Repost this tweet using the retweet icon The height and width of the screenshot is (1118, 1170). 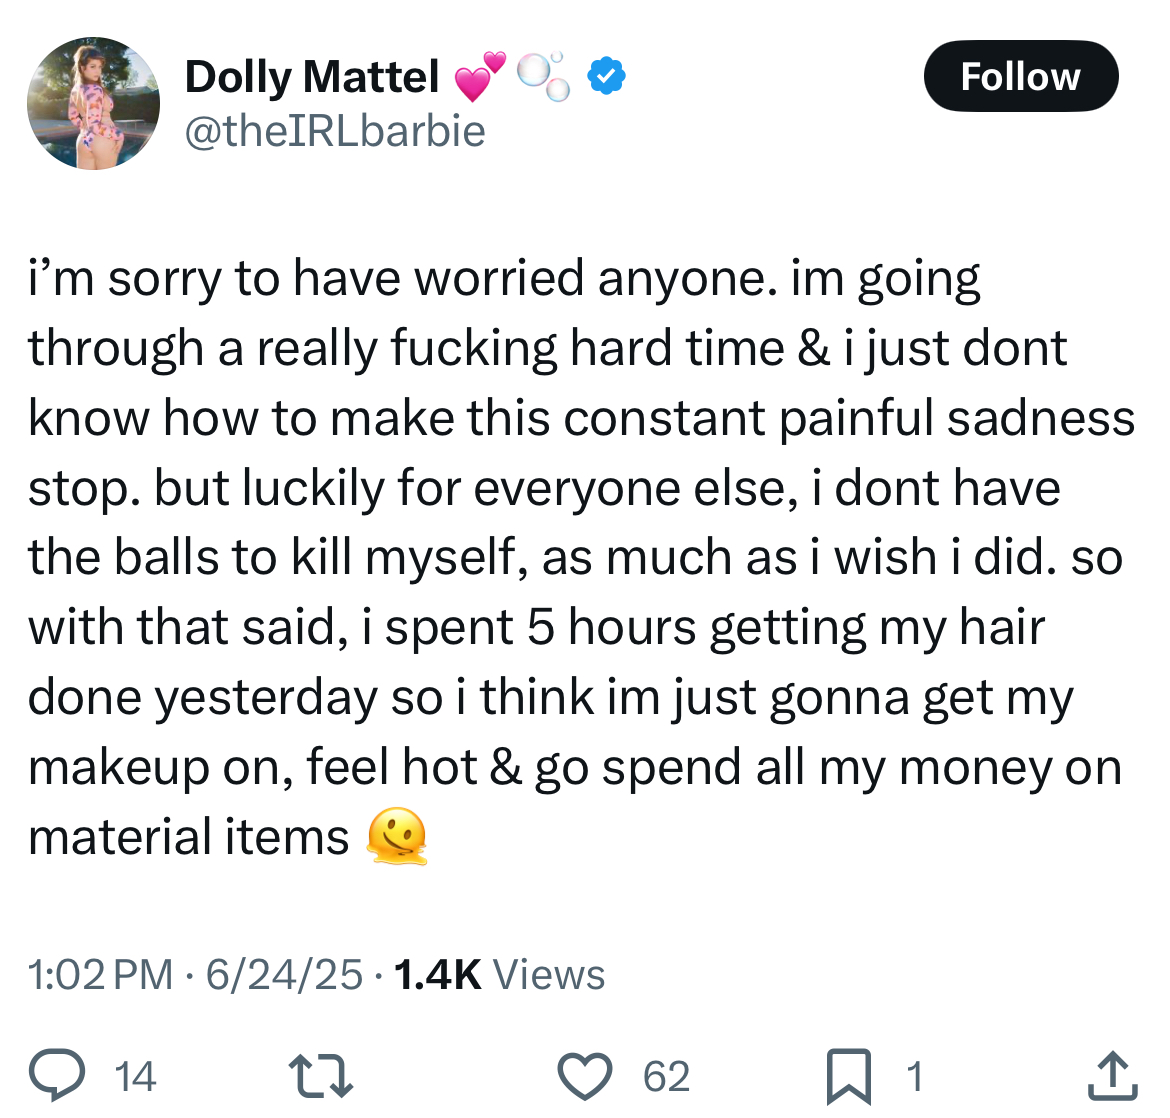[321, 1075]
